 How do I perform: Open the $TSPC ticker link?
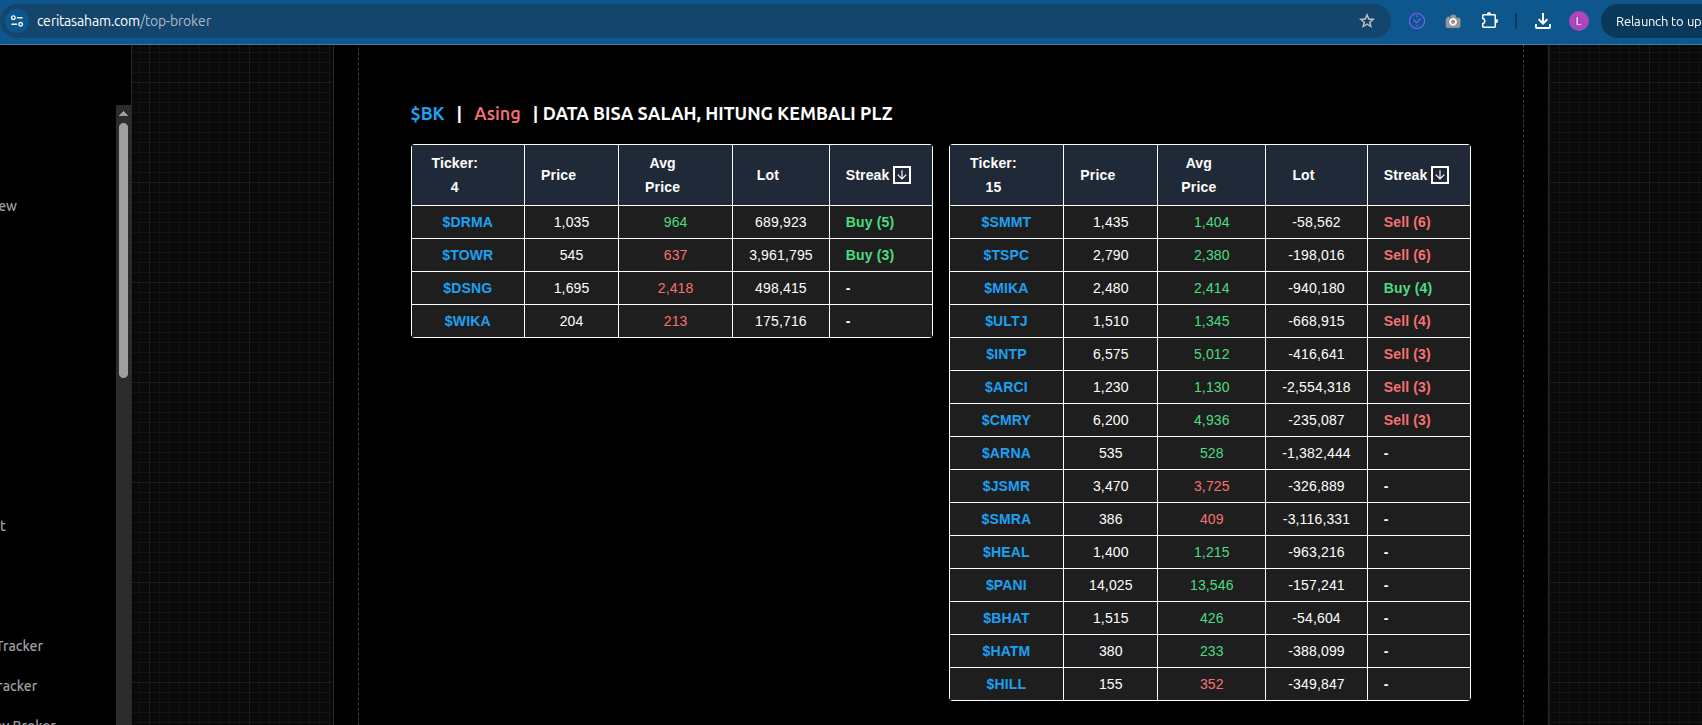tap(1006, 255)
